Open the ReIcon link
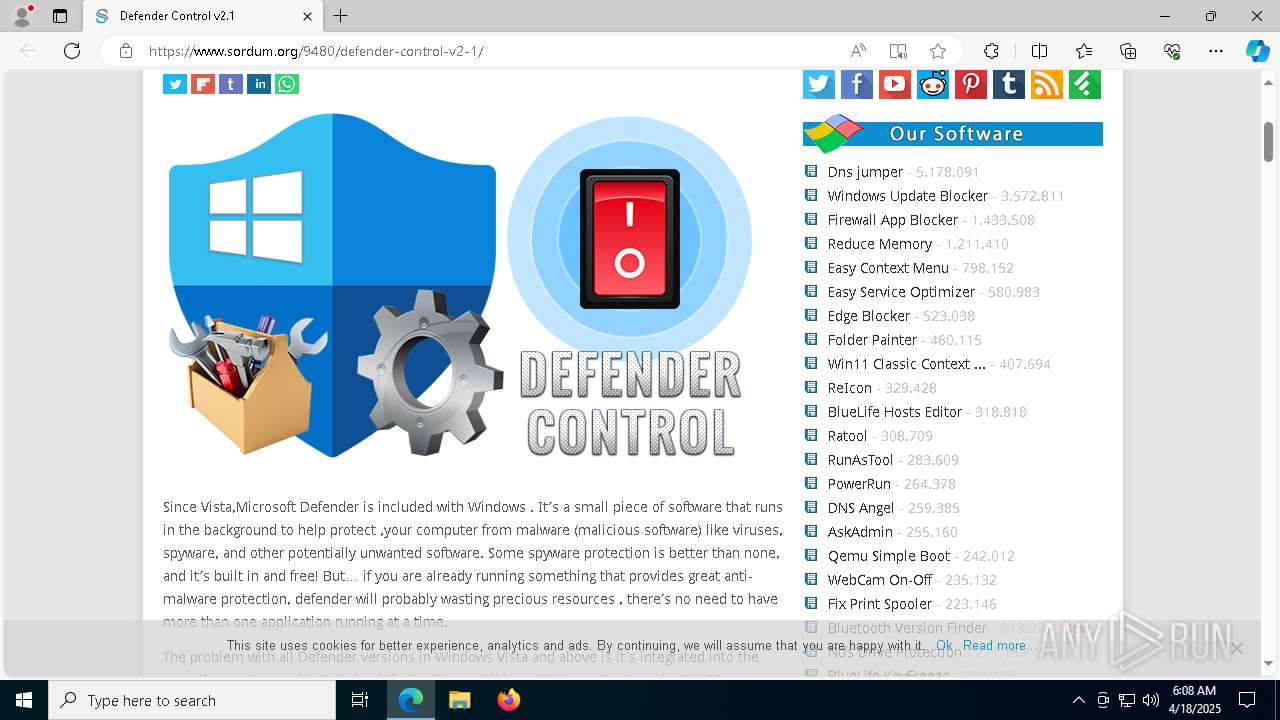 [x=849, y=388]
